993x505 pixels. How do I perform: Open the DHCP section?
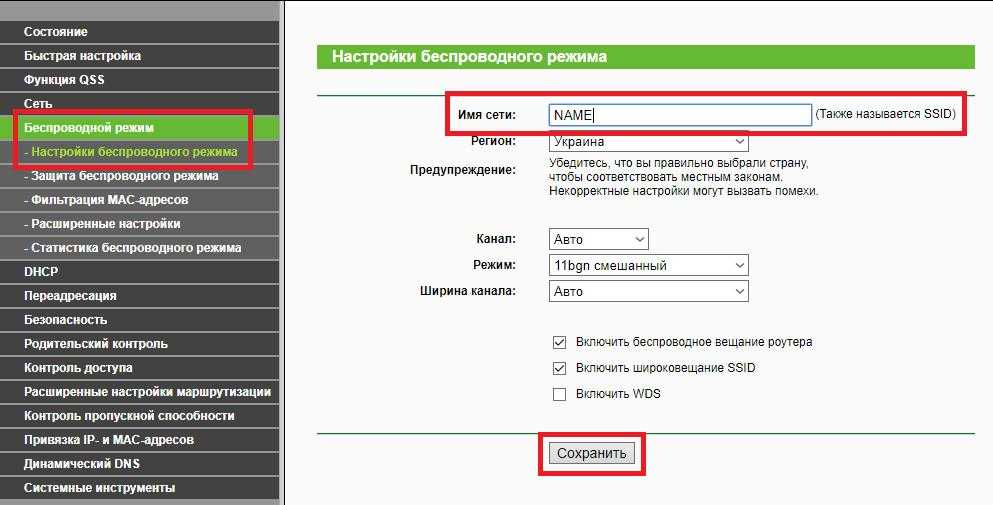(139, 272)
